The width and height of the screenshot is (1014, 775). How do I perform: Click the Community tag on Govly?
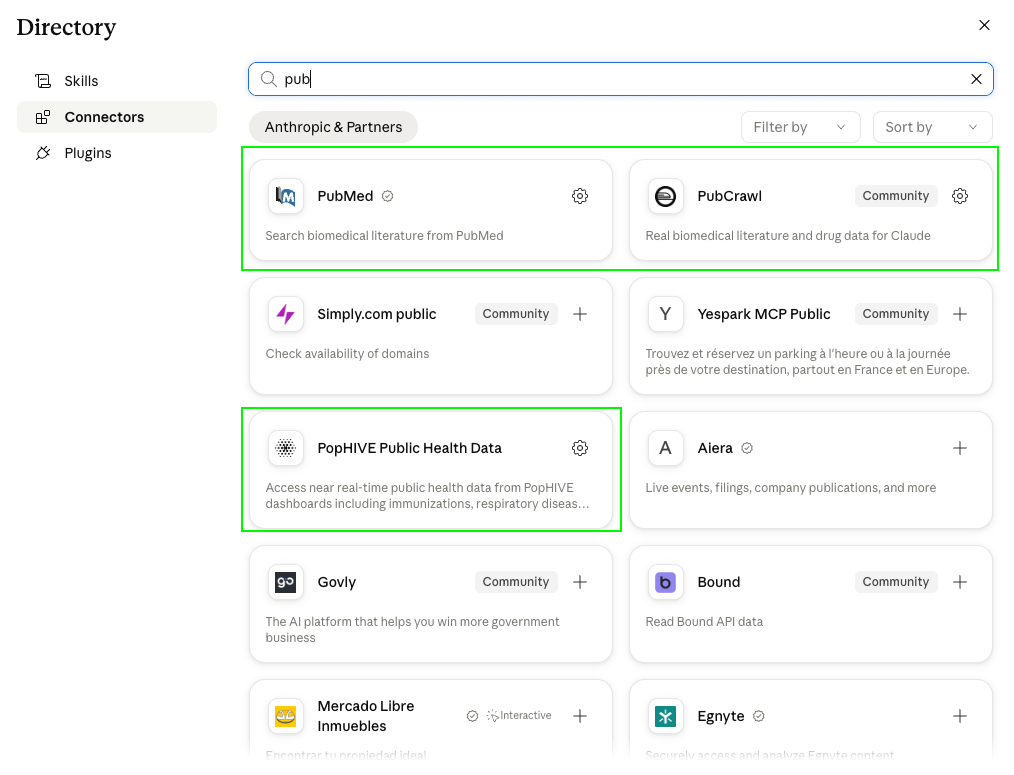(x=515, y=582)
